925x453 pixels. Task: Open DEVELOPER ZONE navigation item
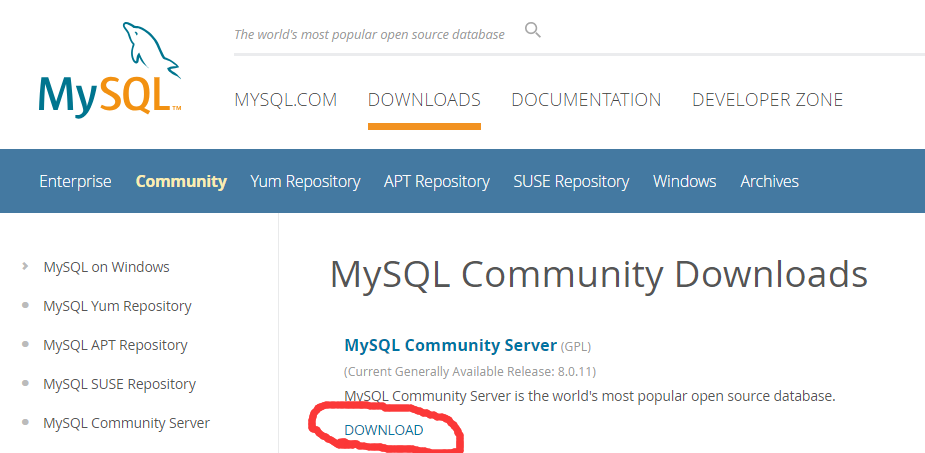click(767, 100)
